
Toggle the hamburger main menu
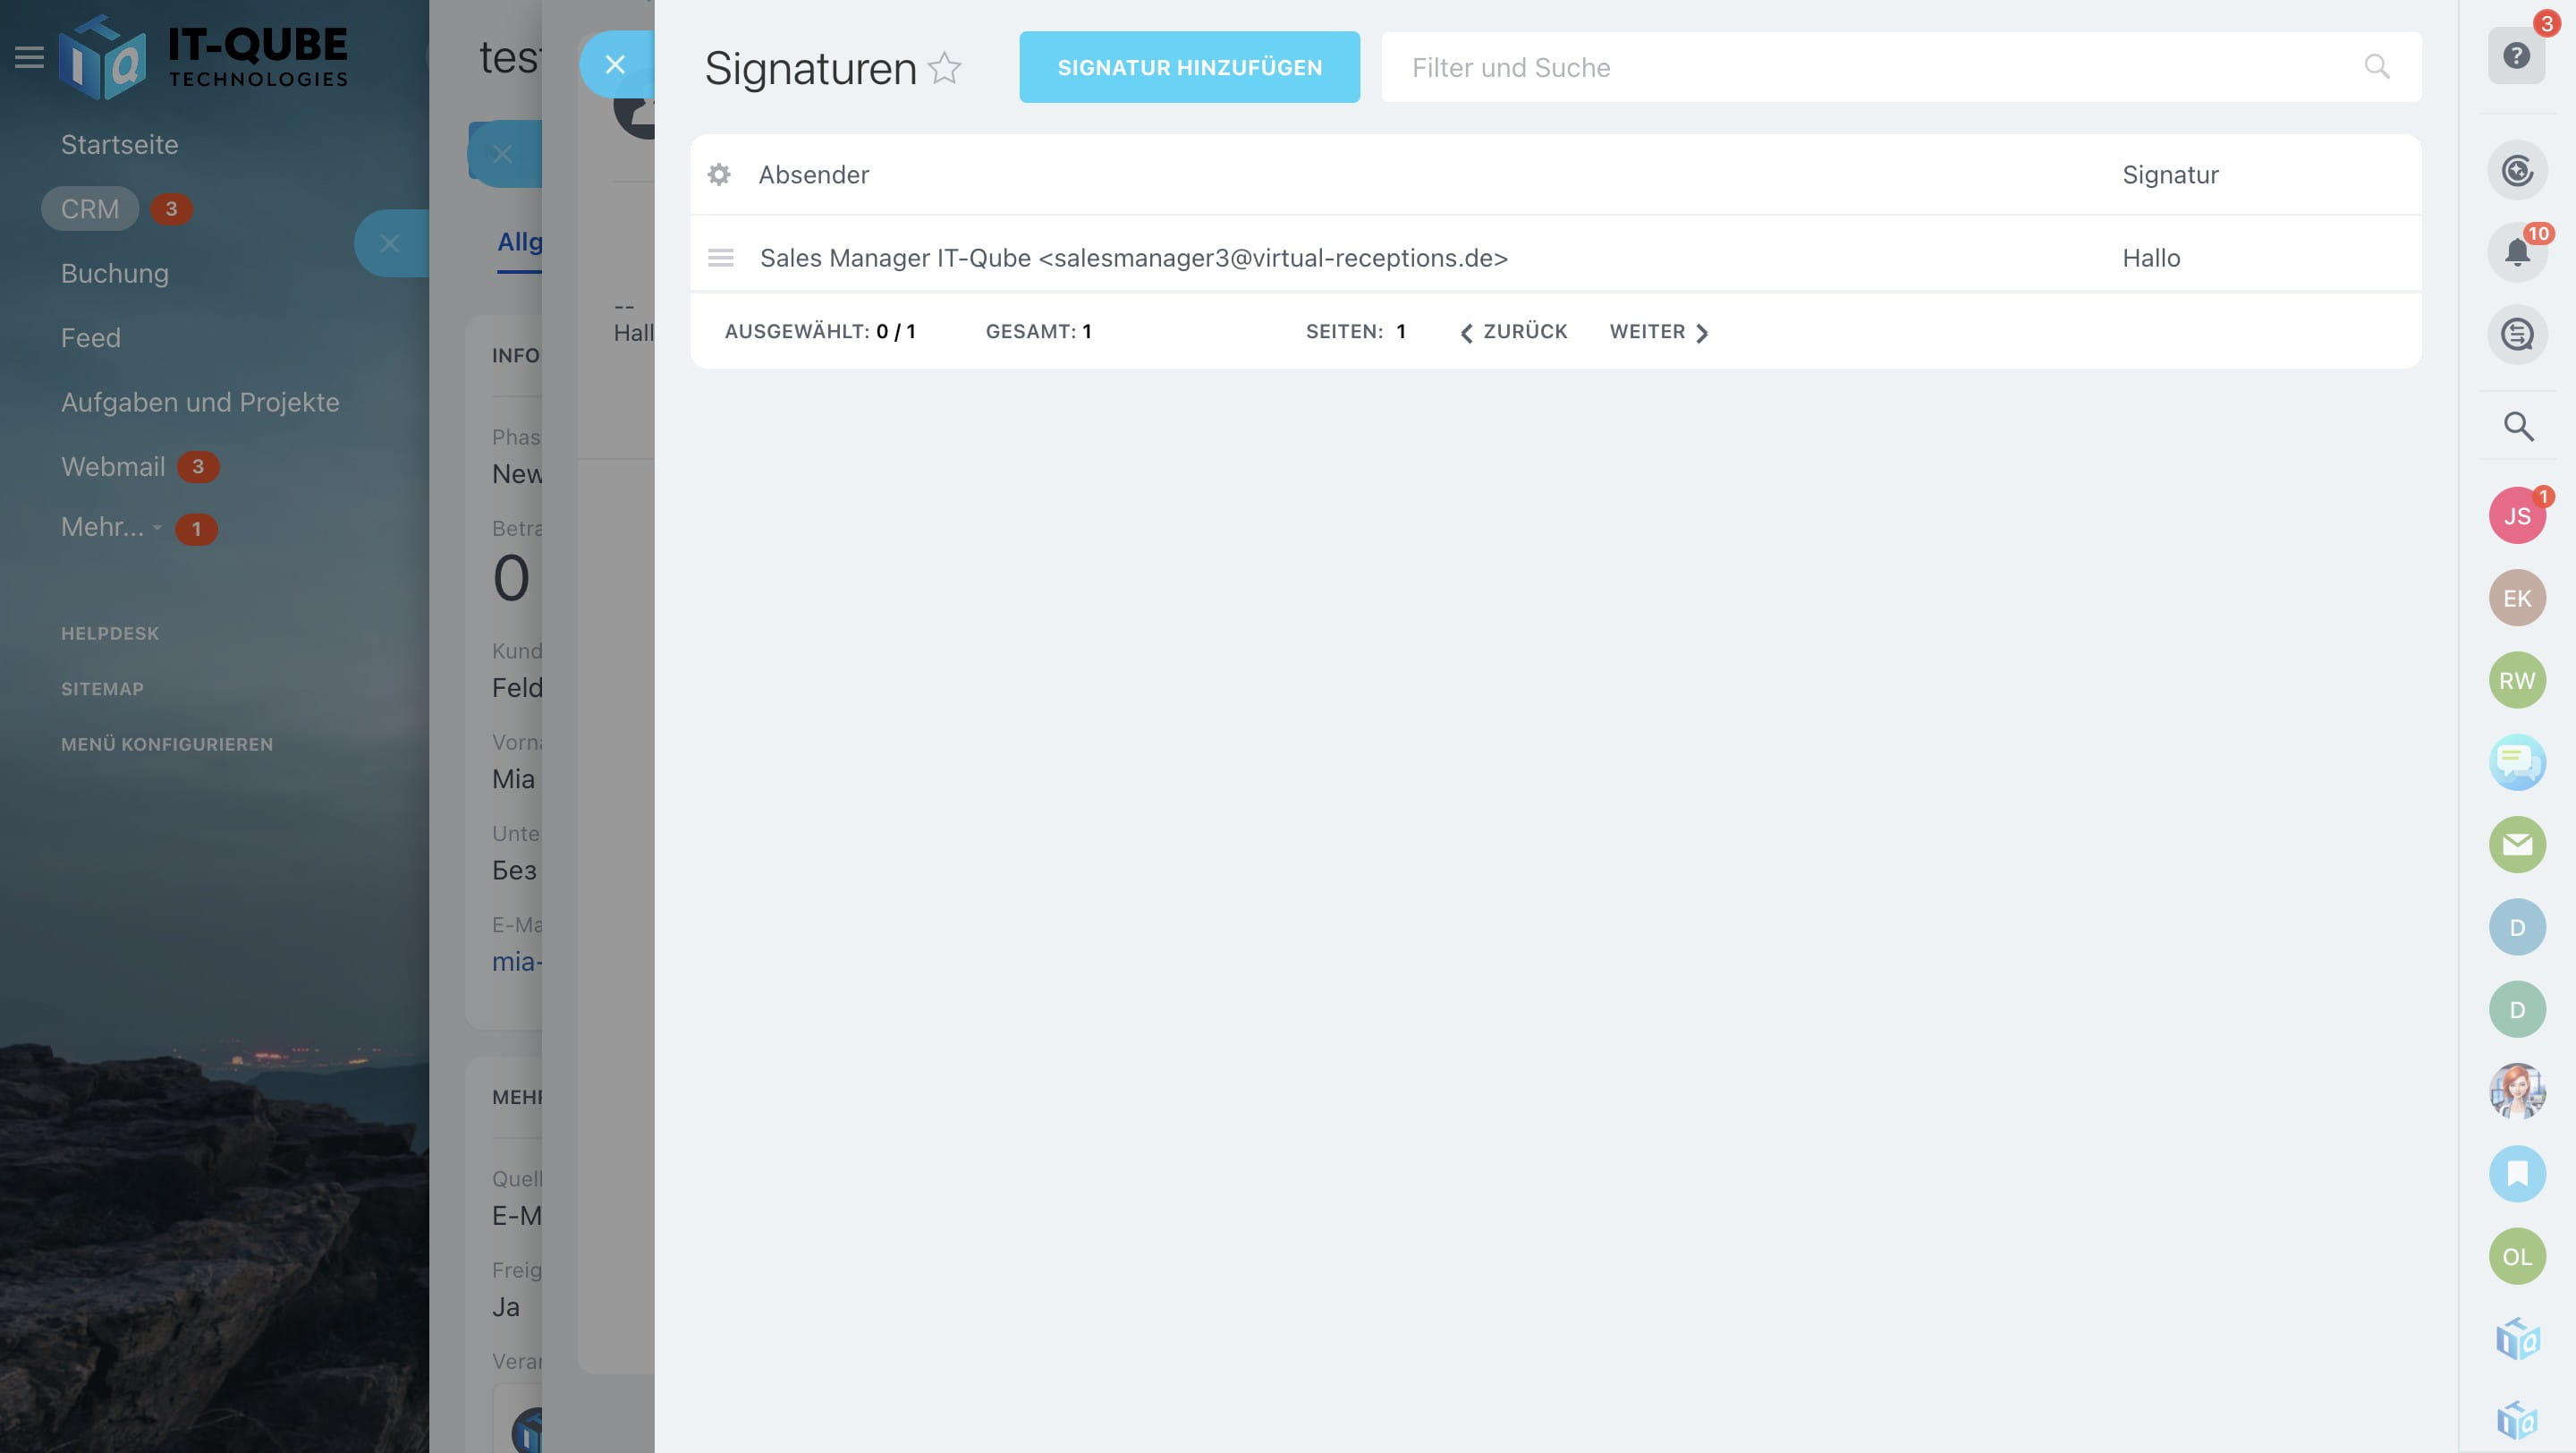[x=29, y=57]
